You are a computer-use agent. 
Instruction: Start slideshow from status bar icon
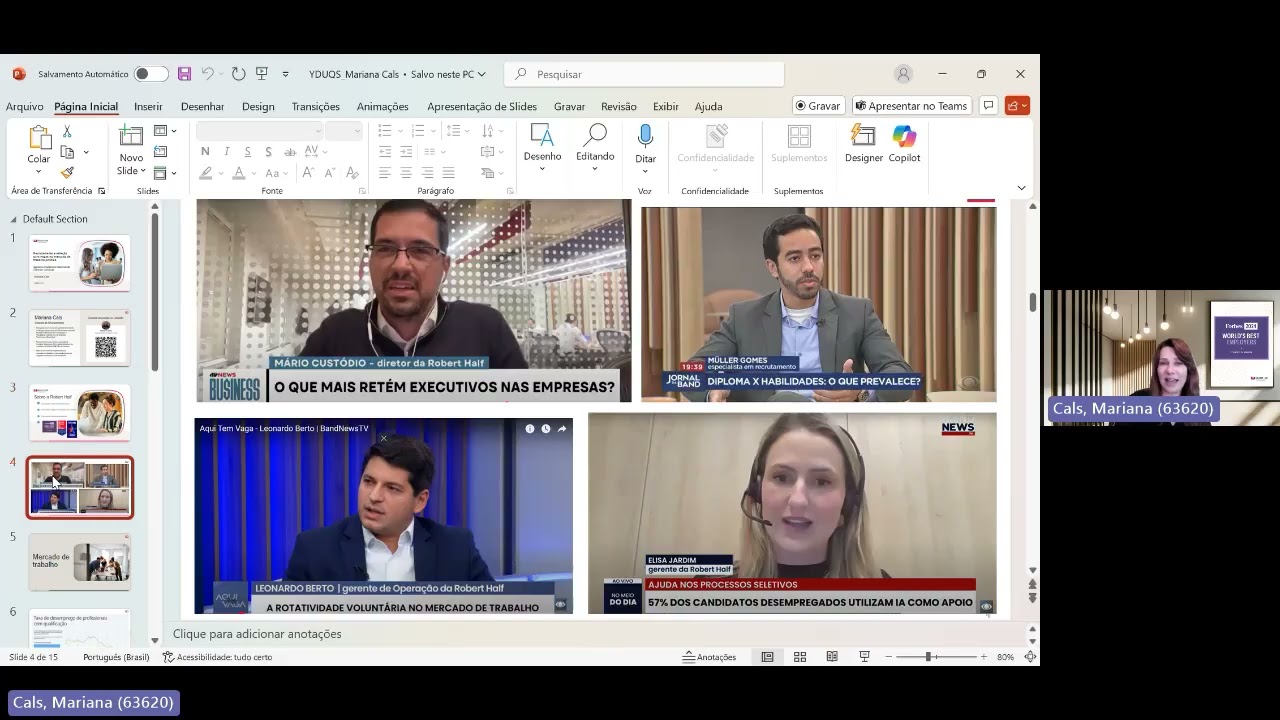tap(864, 657)
